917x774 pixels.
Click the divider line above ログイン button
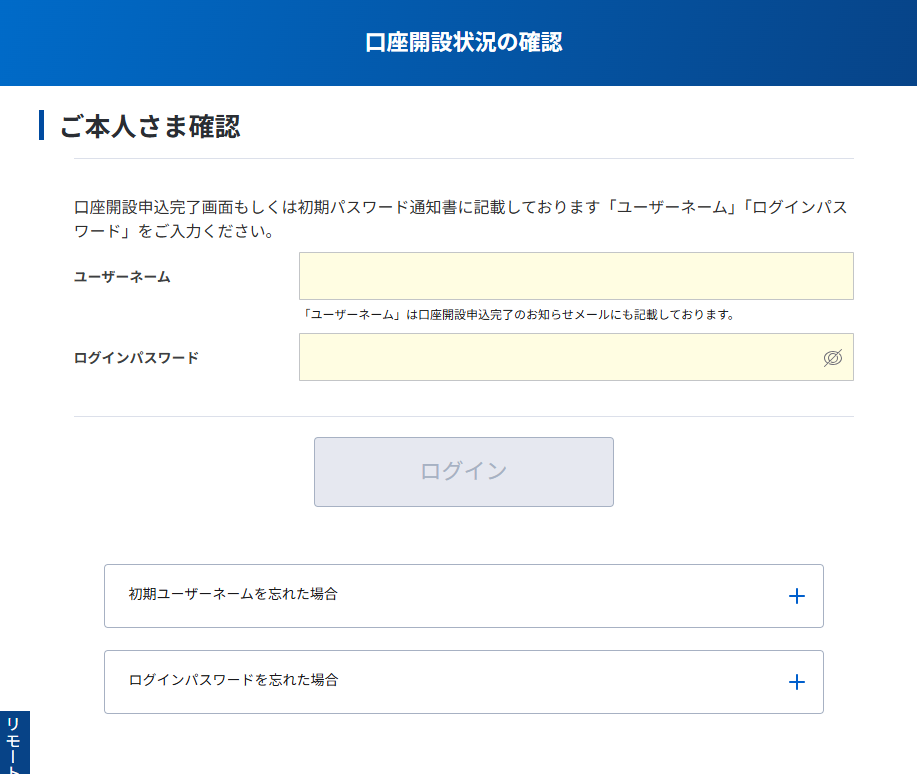(x=463, y=416)
